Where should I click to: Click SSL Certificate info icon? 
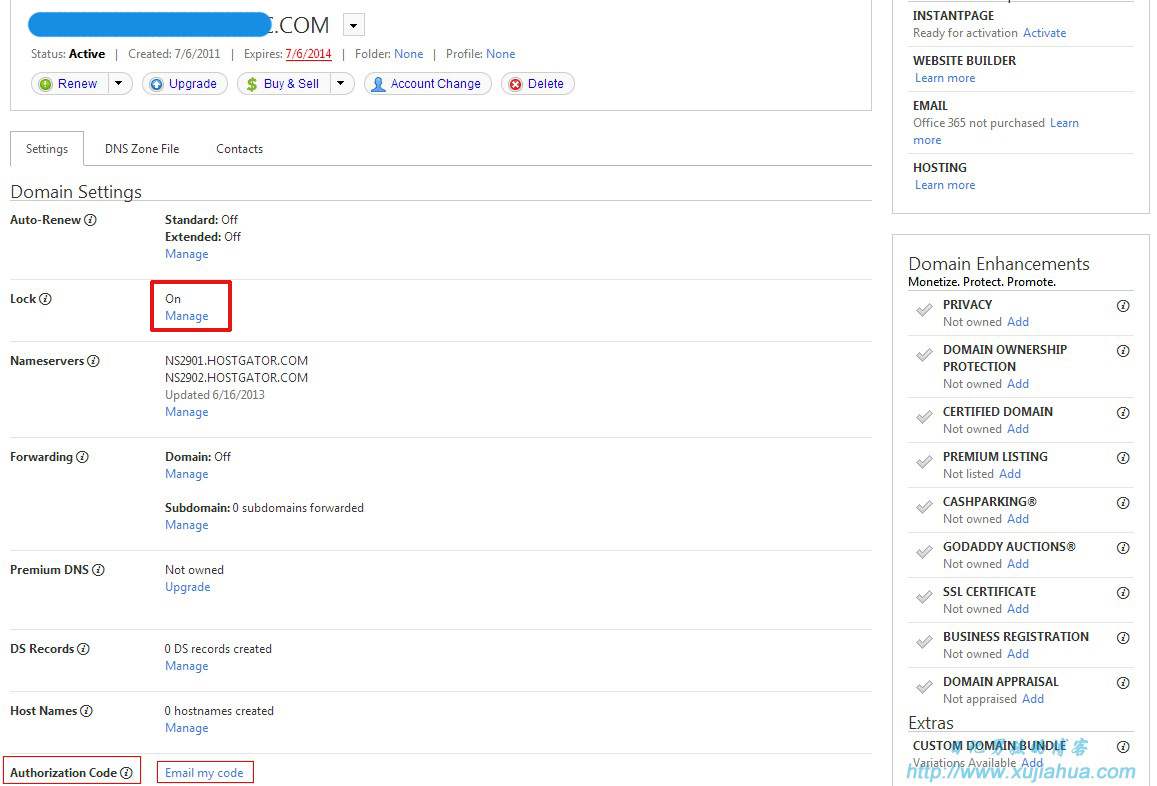[x=1123, y=593]
